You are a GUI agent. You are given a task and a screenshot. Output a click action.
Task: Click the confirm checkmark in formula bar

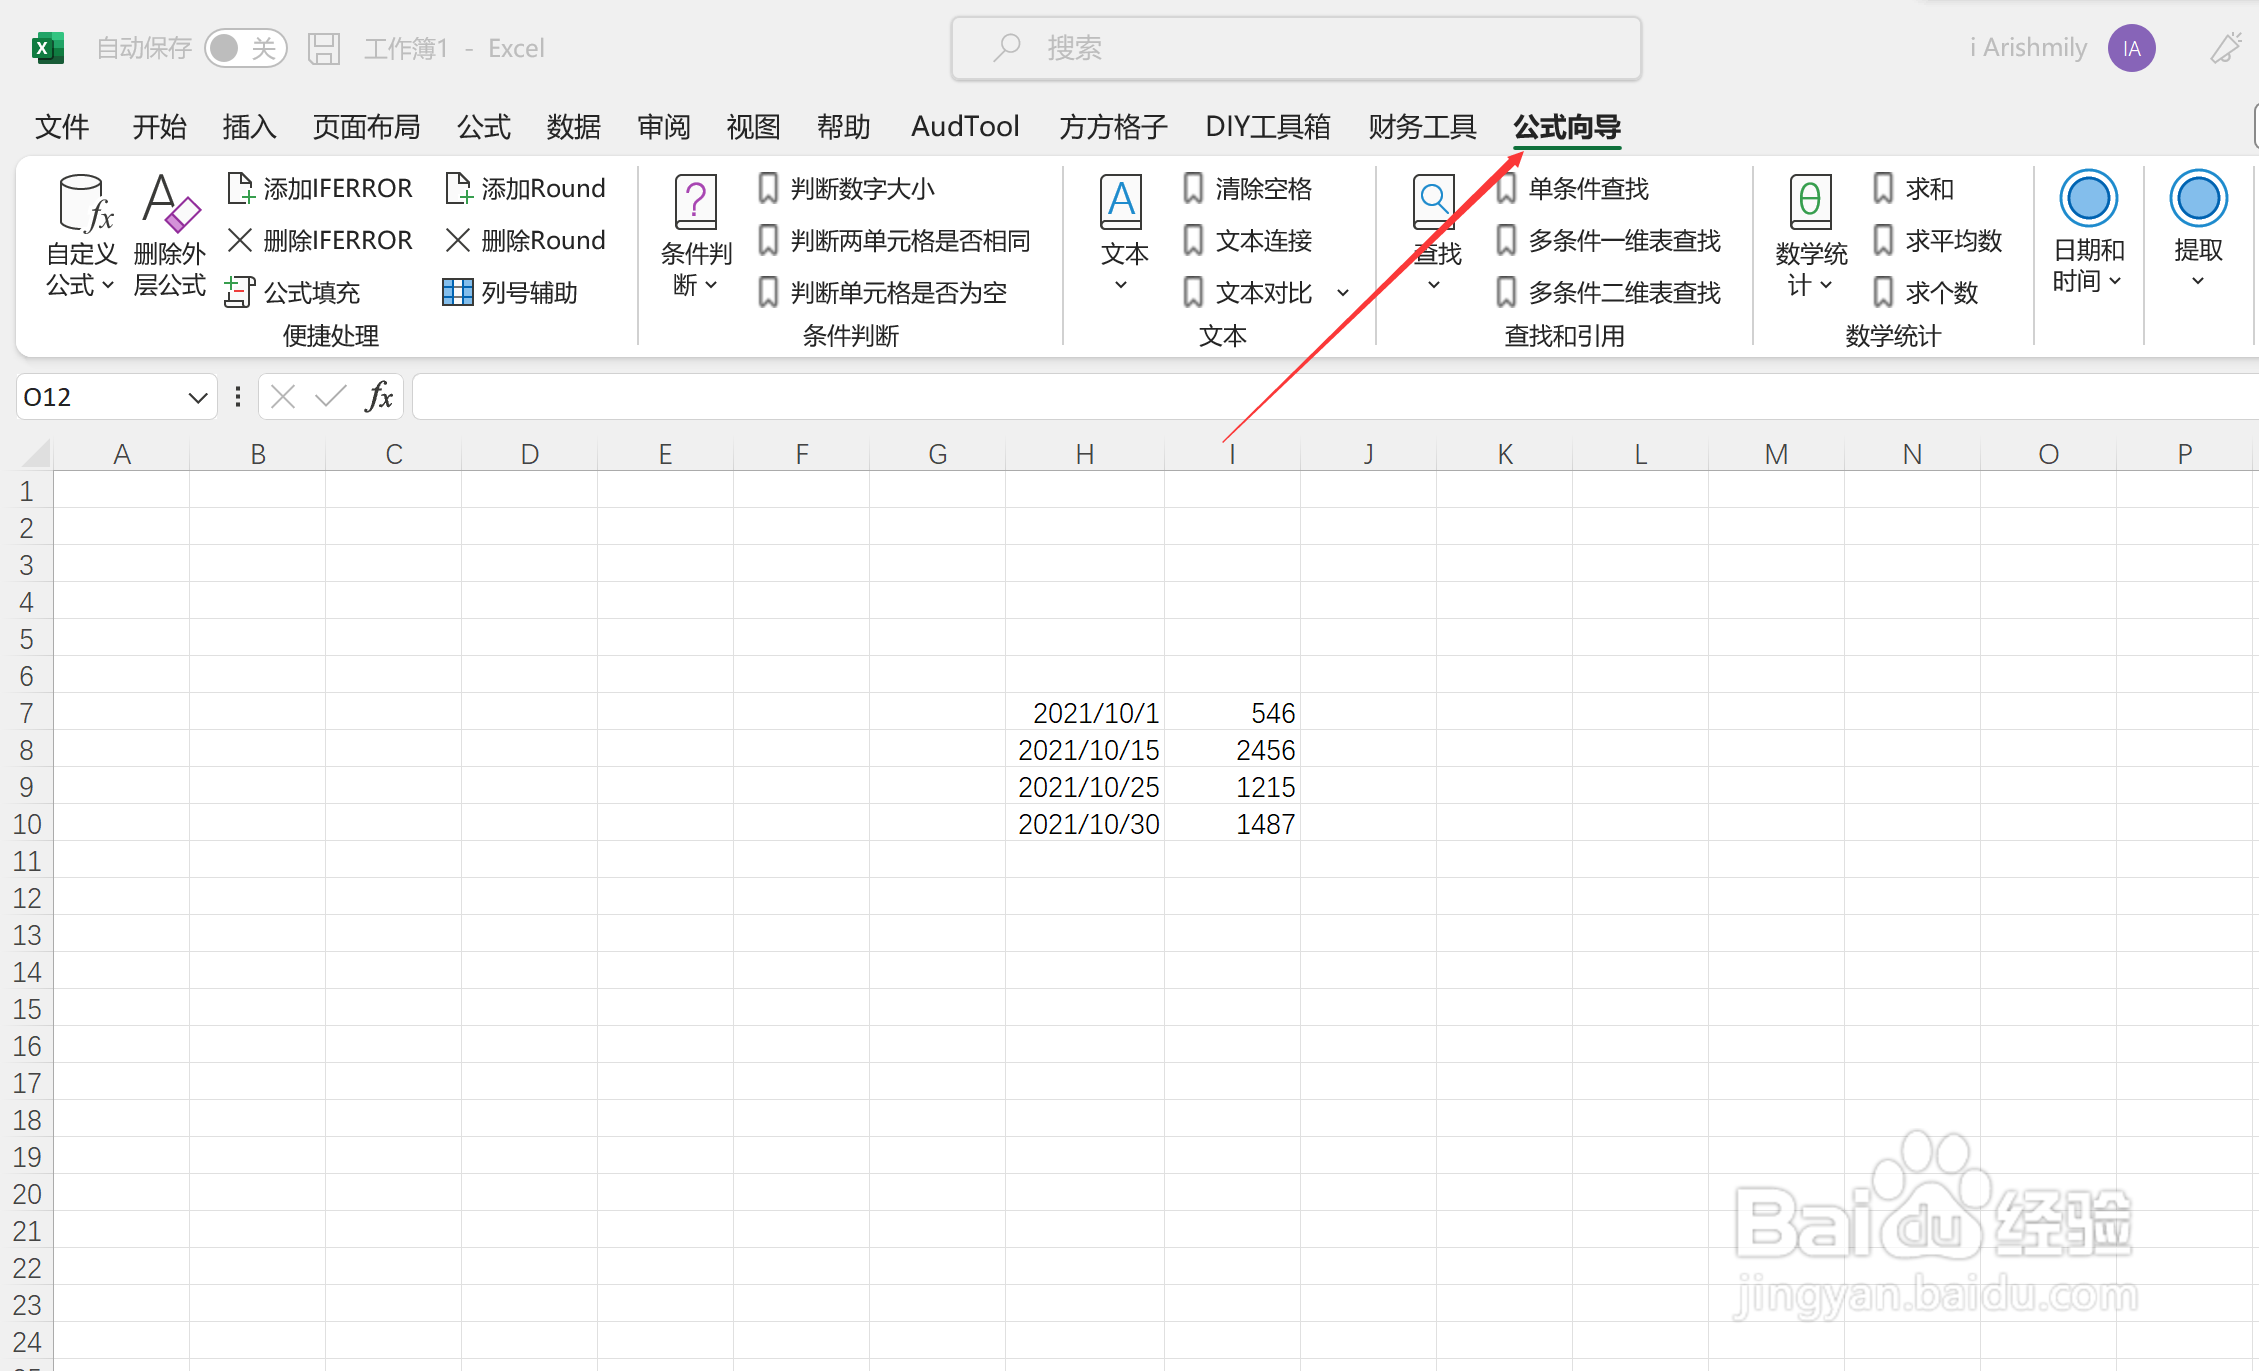coord(330,397)
